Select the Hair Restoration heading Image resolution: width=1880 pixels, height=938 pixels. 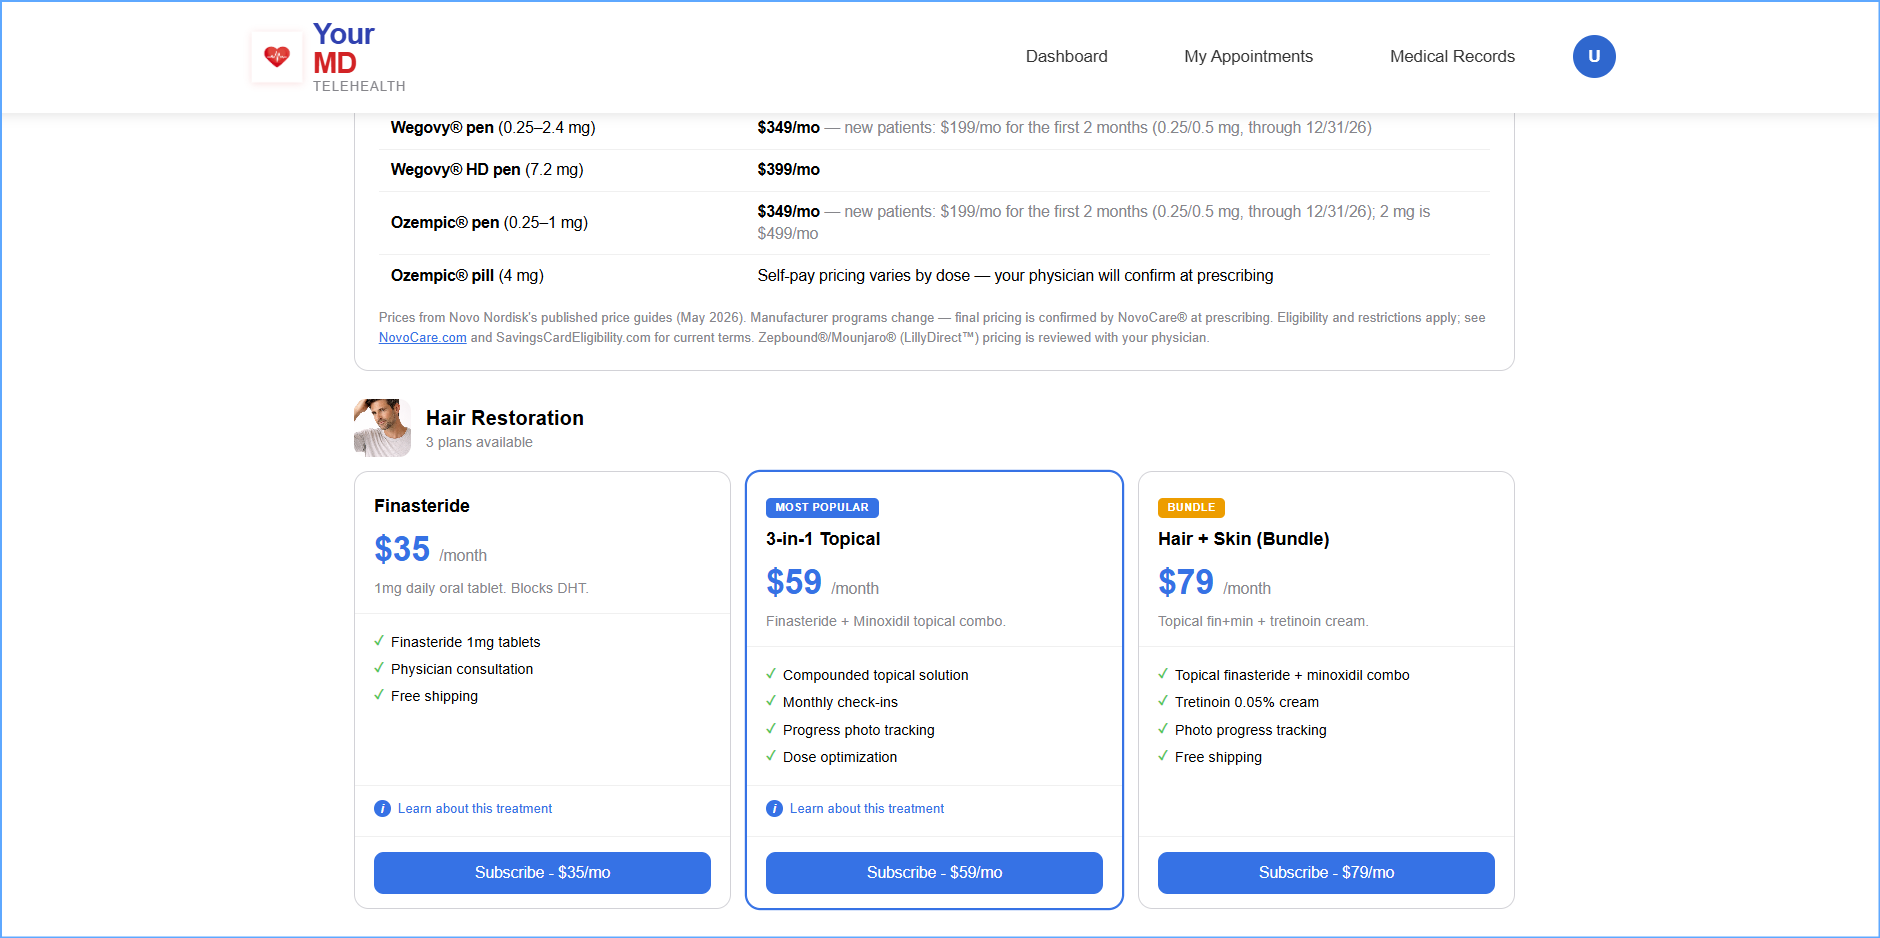[x=505, y=418]
